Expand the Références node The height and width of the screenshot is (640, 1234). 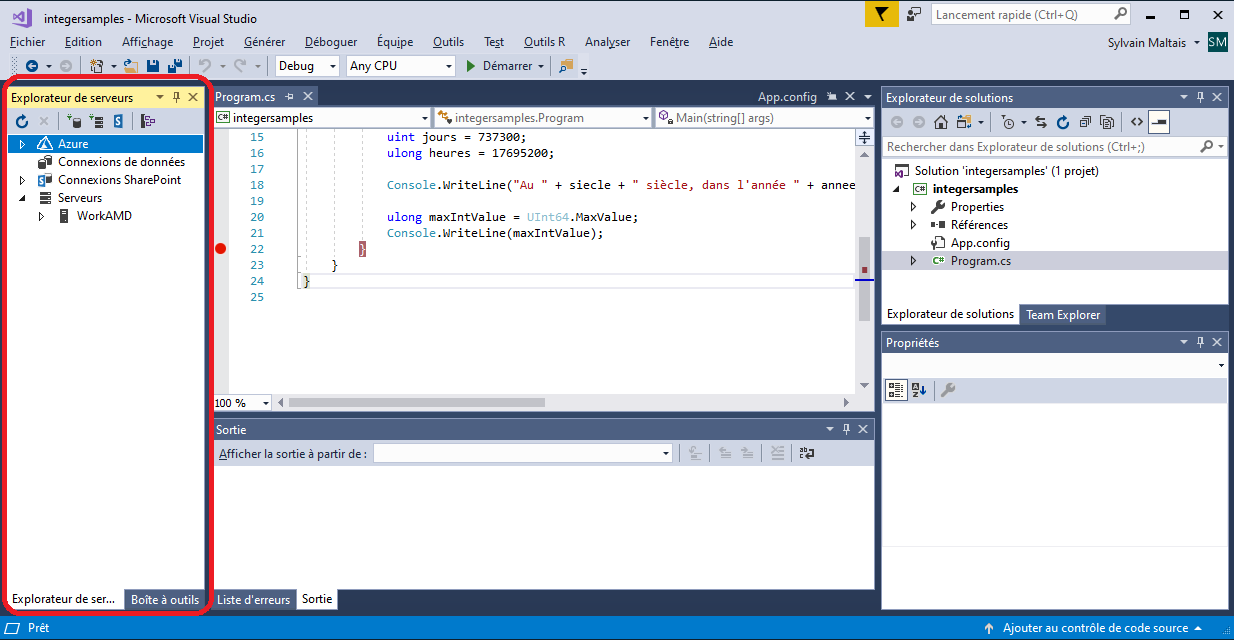913,225
